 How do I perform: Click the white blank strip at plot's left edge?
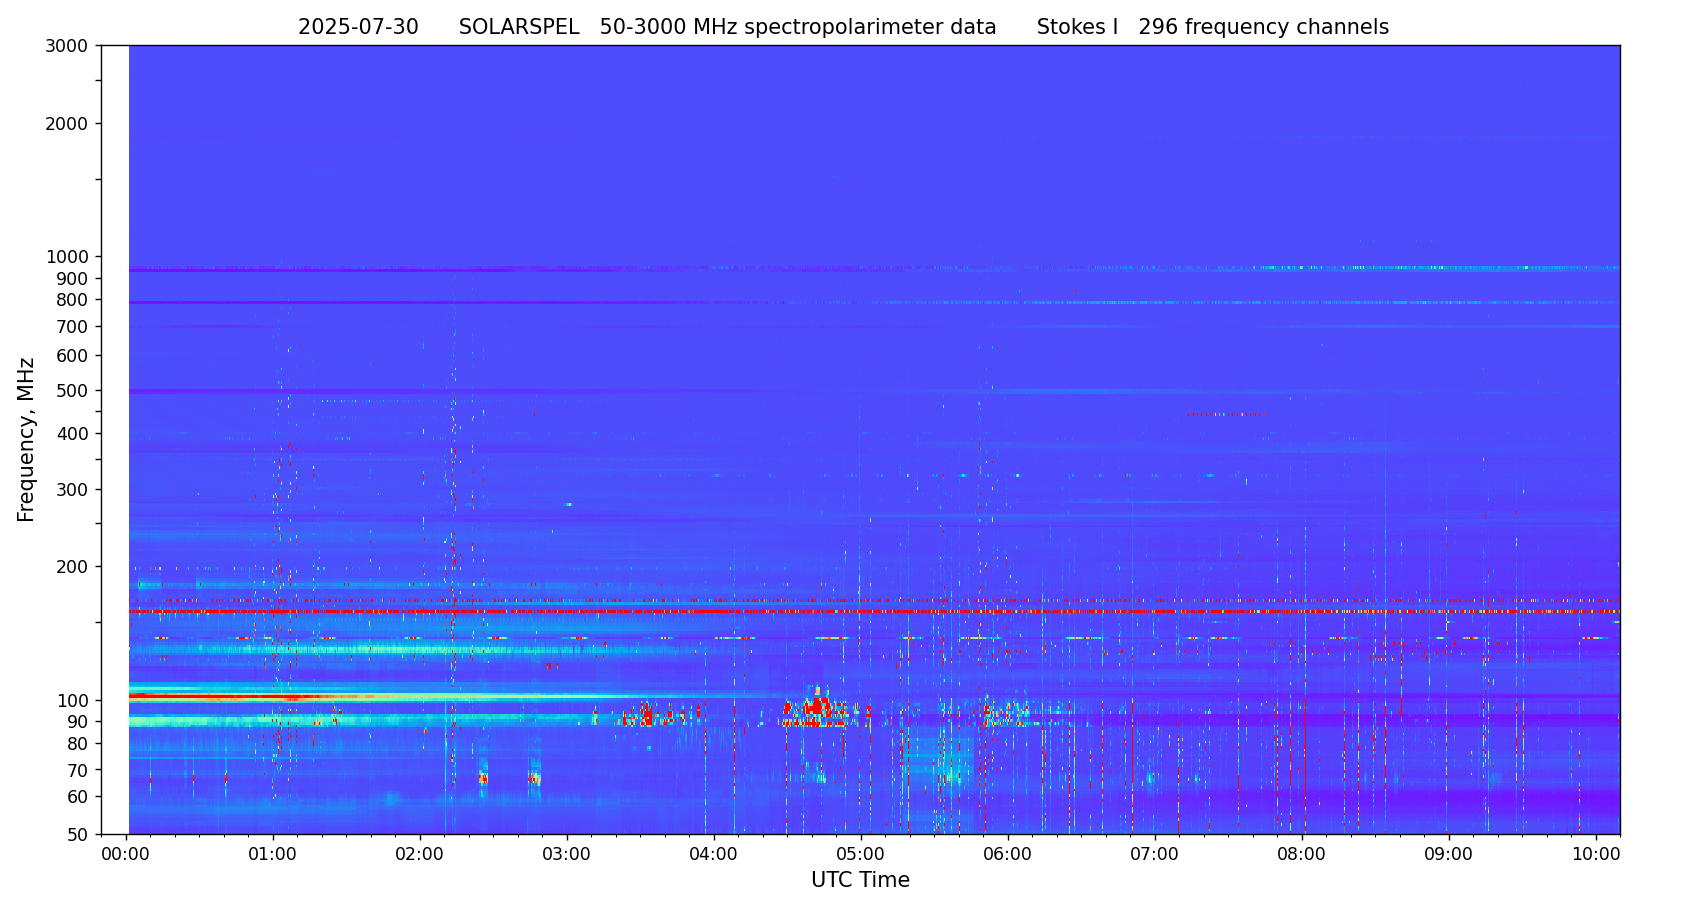[115, 439]
